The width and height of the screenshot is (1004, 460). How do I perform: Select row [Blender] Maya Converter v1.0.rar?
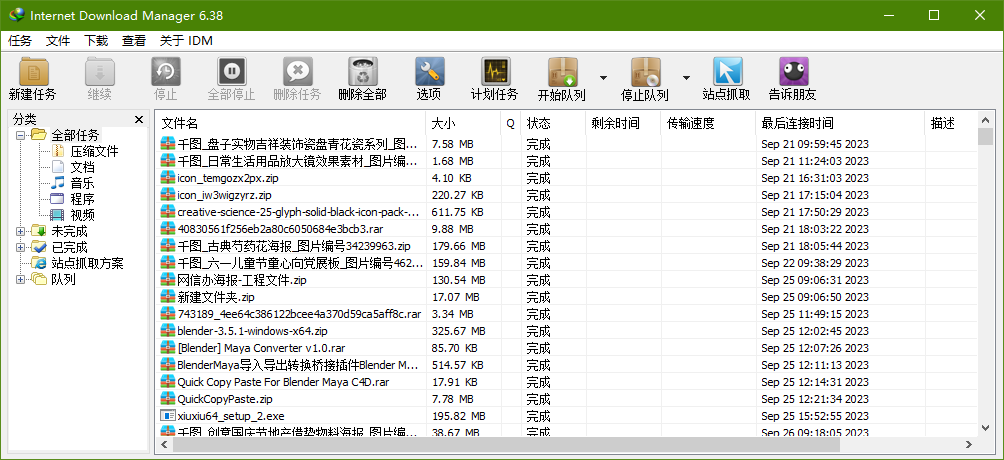tap(567, 348)
